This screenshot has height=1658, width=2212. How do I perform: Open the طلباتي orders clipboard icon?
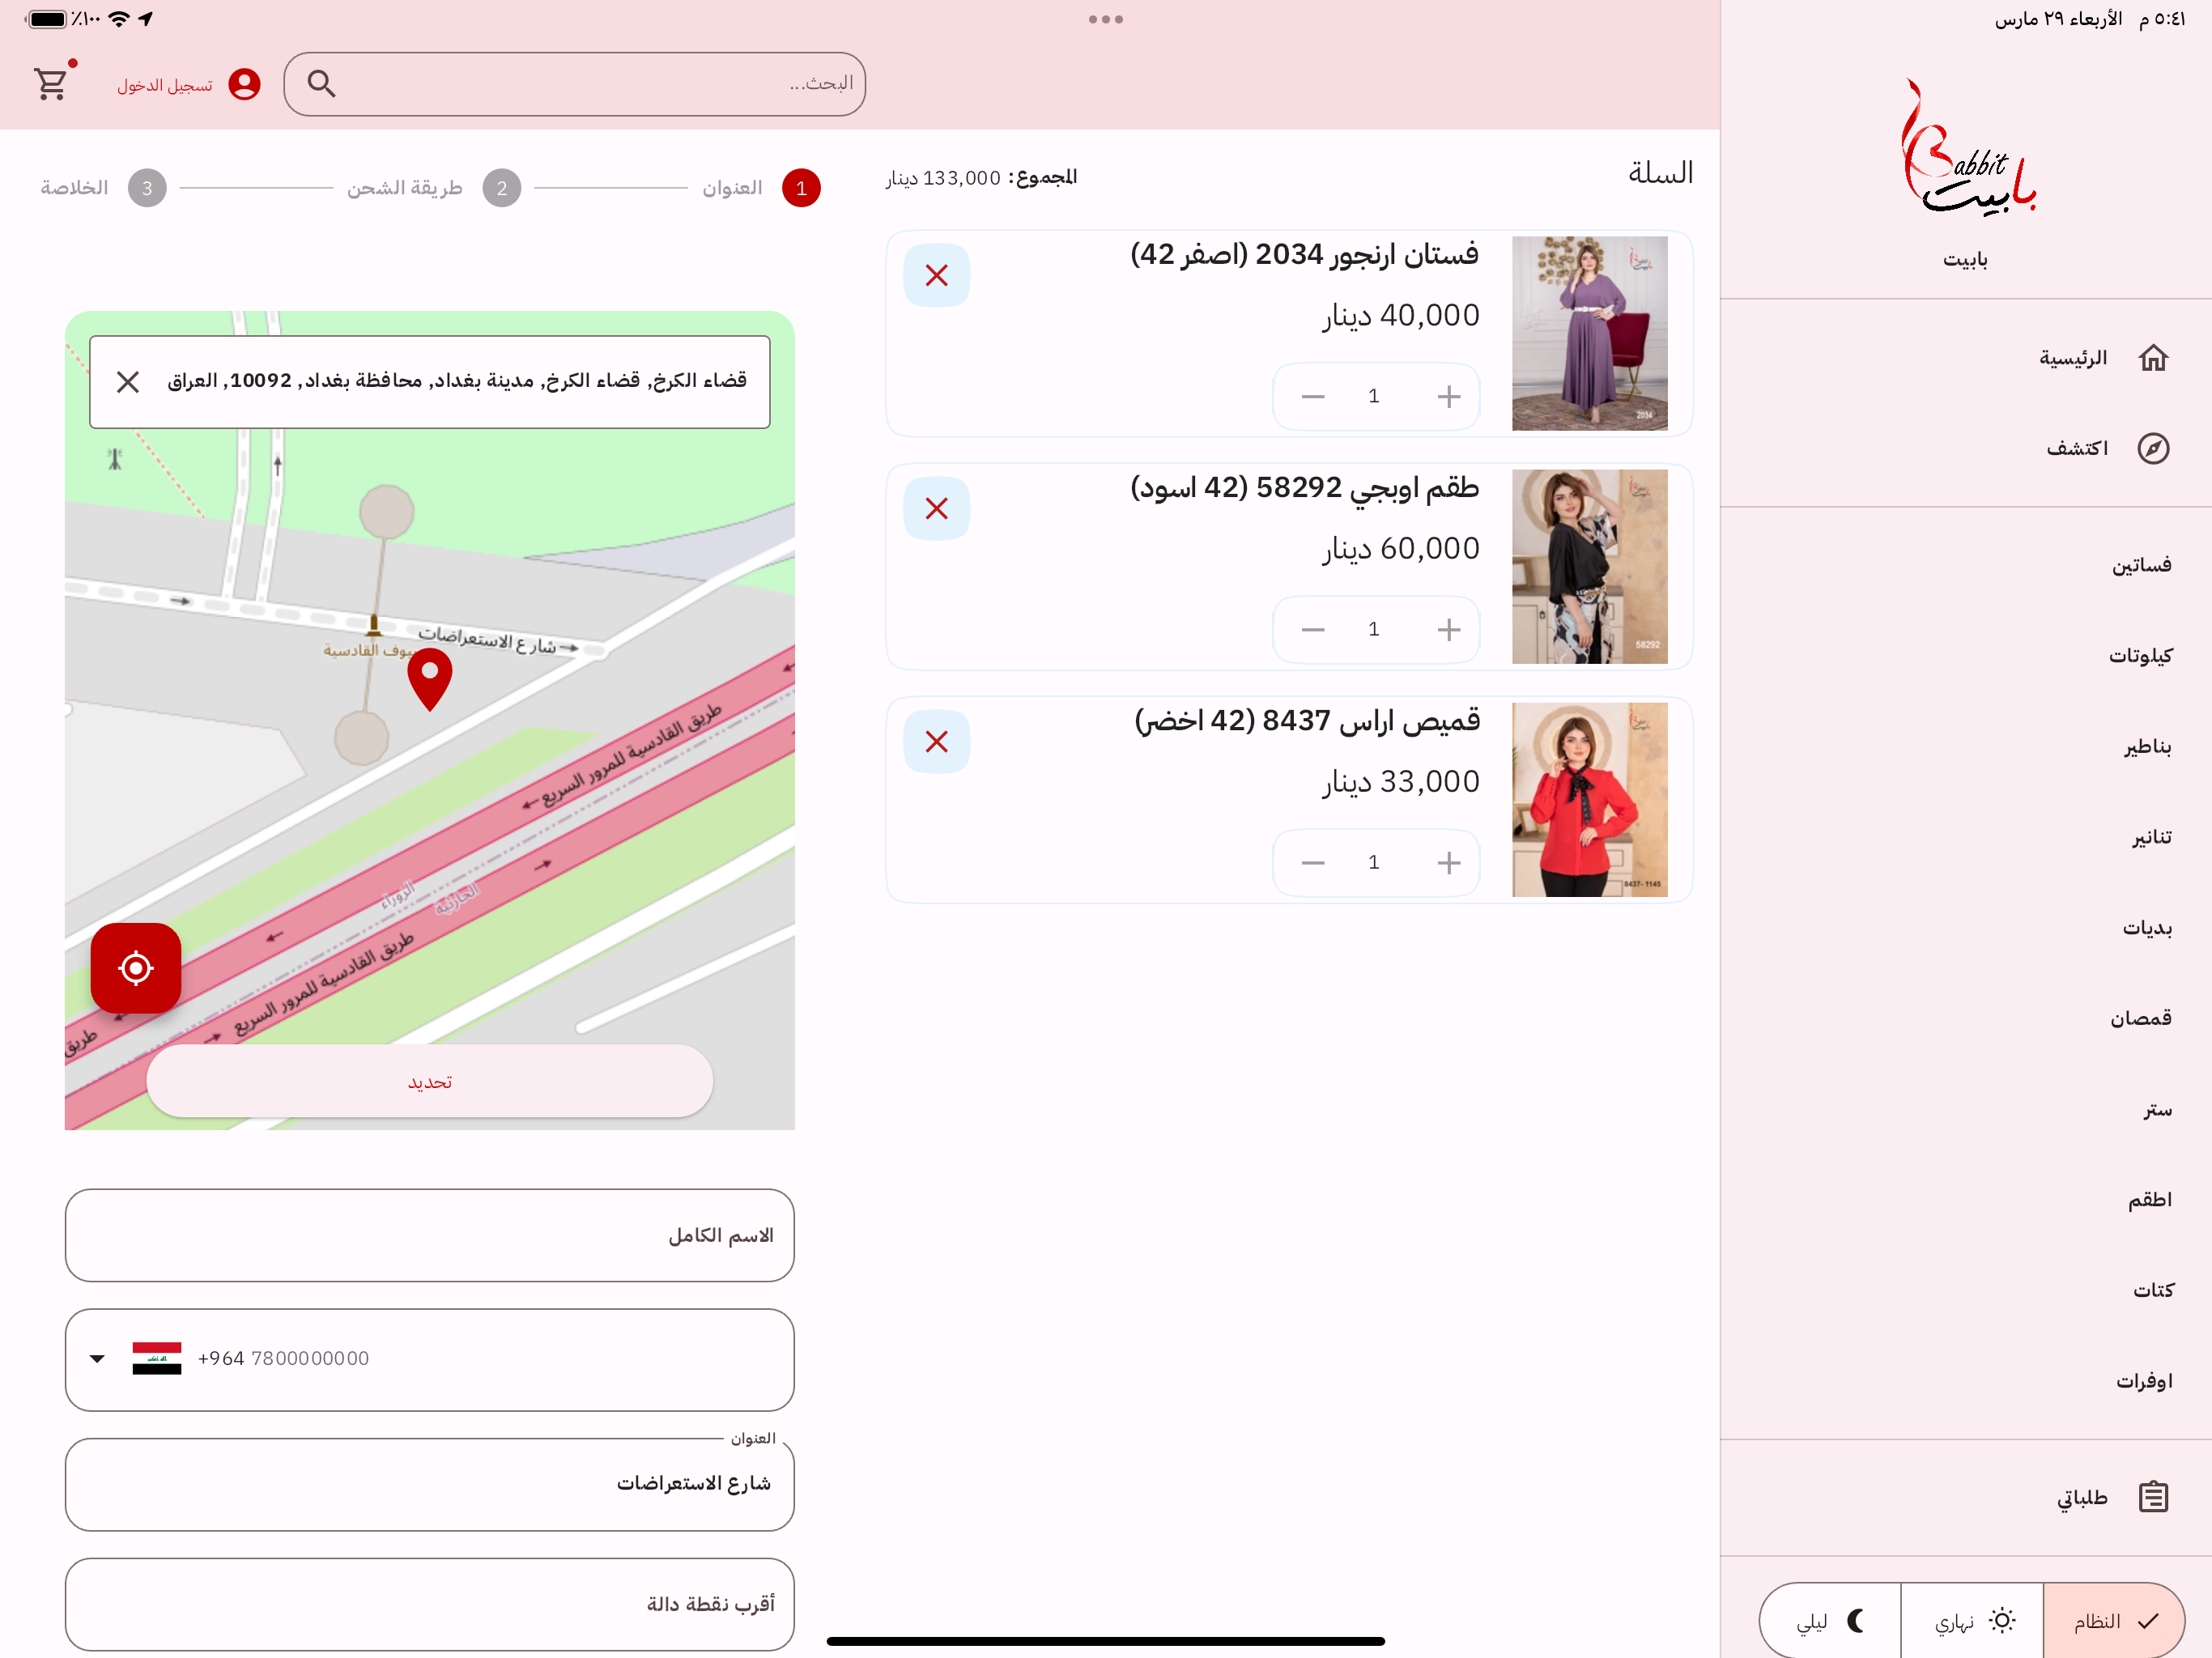coord(2153,1497)
